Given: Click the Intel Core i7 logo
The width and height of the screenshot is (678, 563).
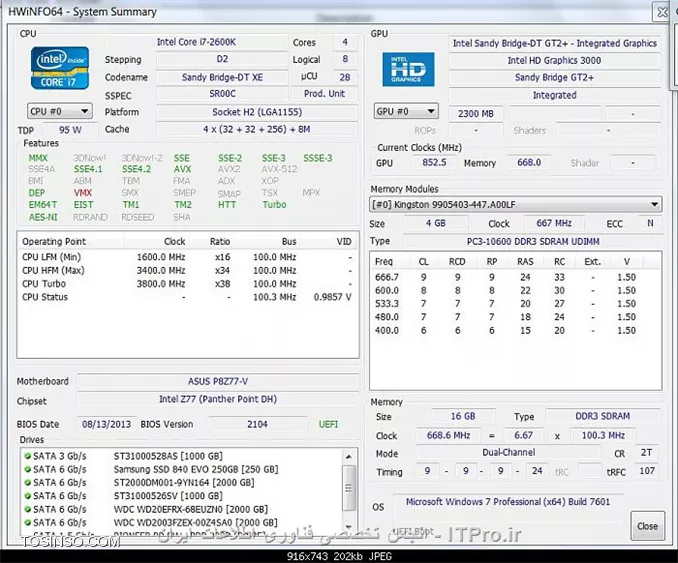Looking at the screenshot, I should pos(60,68).
